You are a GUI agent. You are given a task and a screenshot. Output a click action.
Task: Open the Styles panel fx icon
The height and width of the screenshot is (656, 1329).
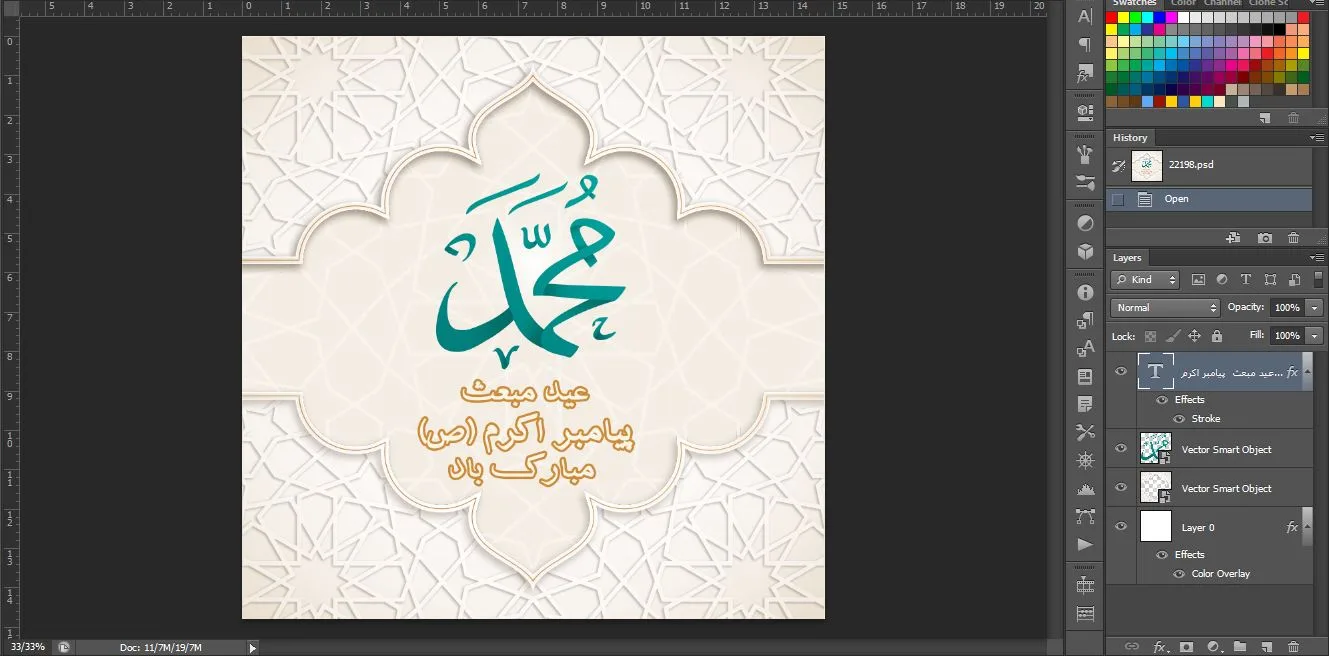[x=1085, y=75]
